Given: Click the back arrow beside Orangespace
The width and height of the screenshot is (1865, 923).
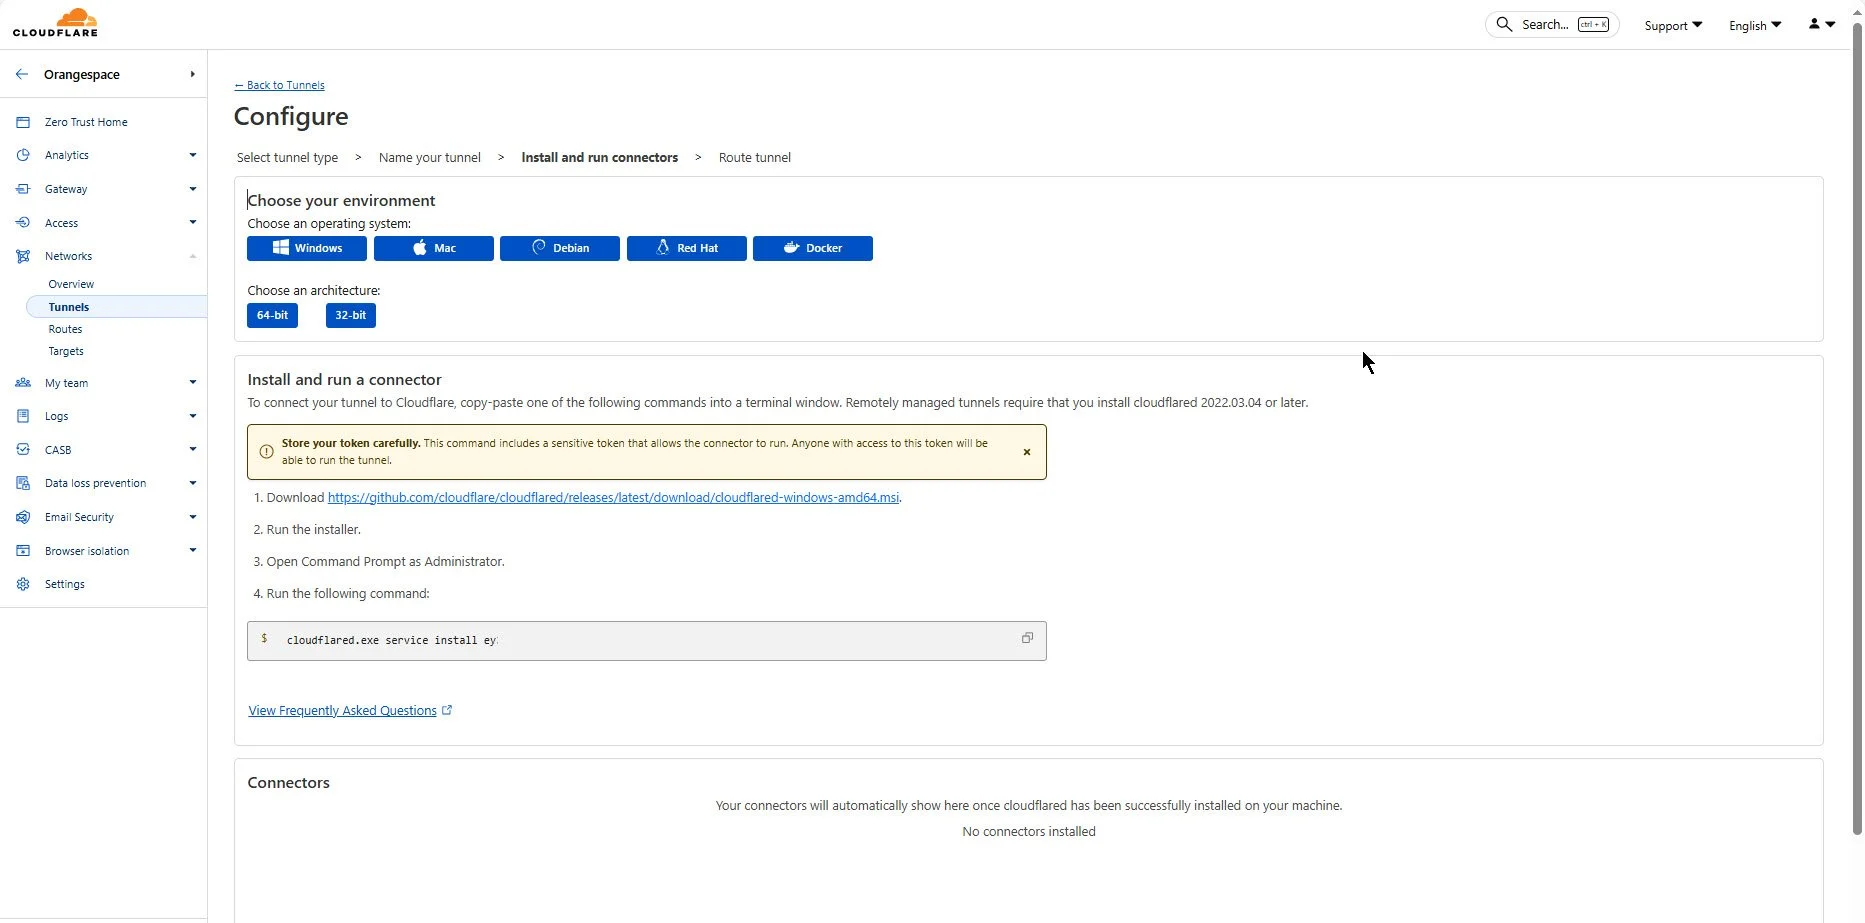Looking at the screenshot, I should [x=22, y=74].
